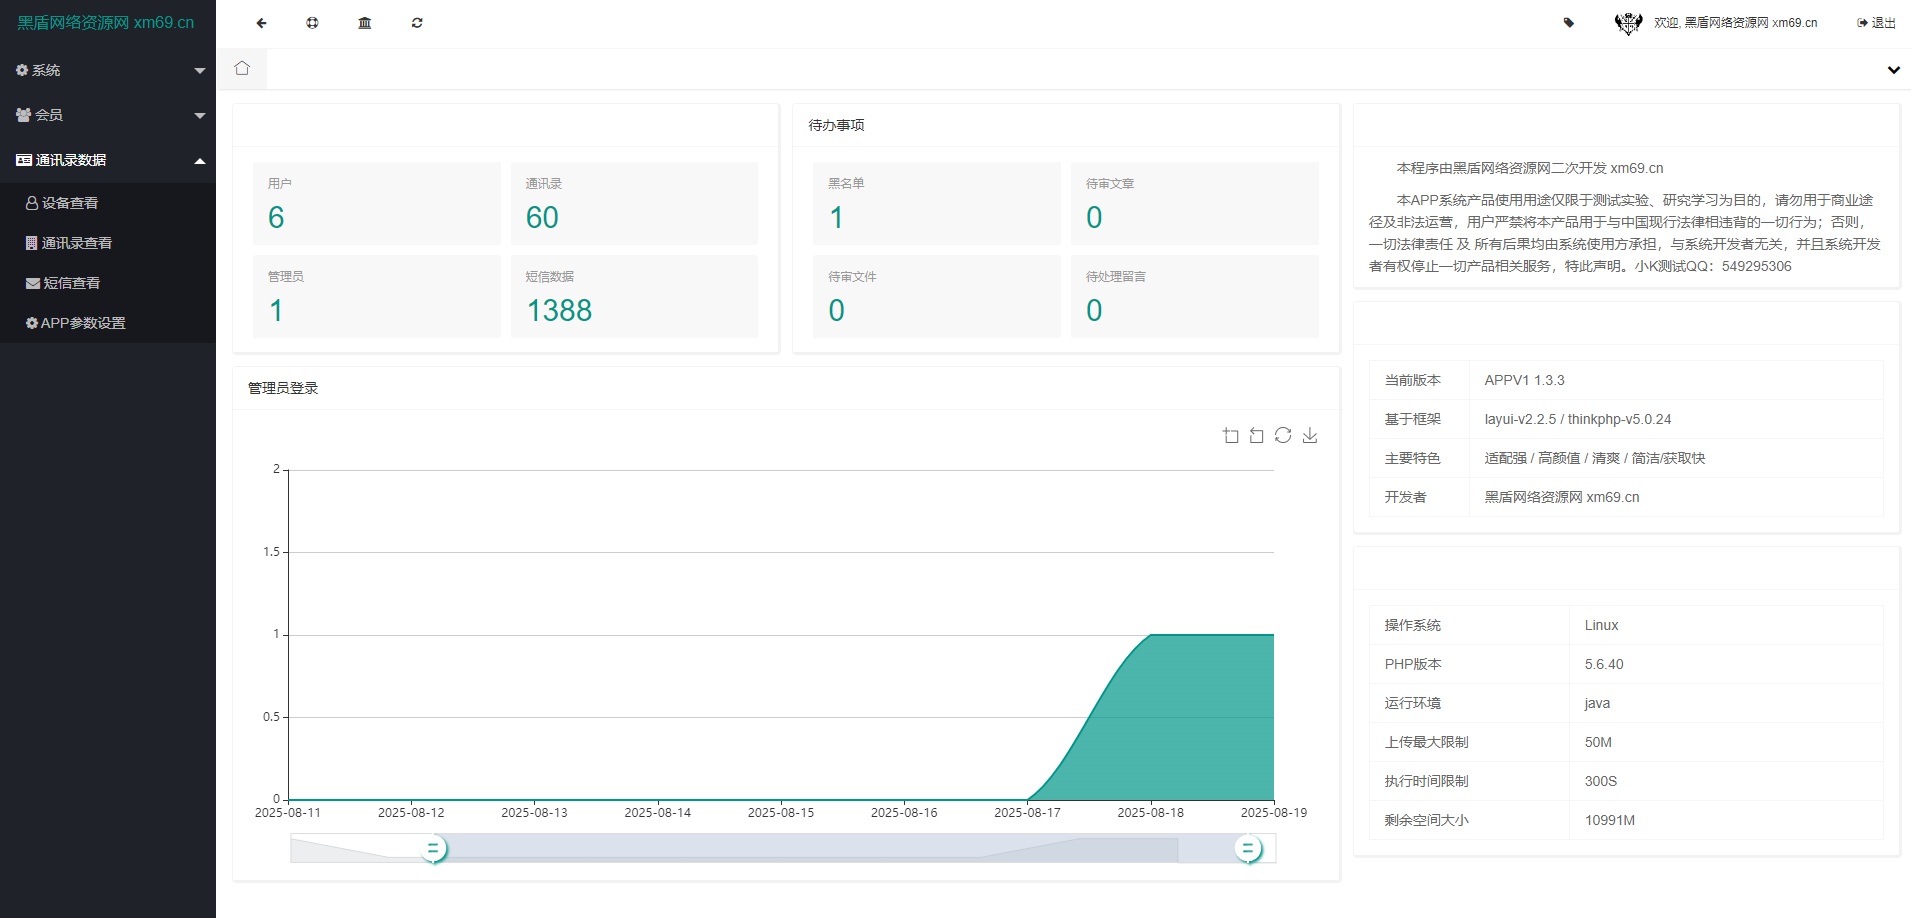The height and width of the screenshot is (918, 1911).
Task: Collapse the 通讯录数据 menu
Action: [x=108, y=160]
